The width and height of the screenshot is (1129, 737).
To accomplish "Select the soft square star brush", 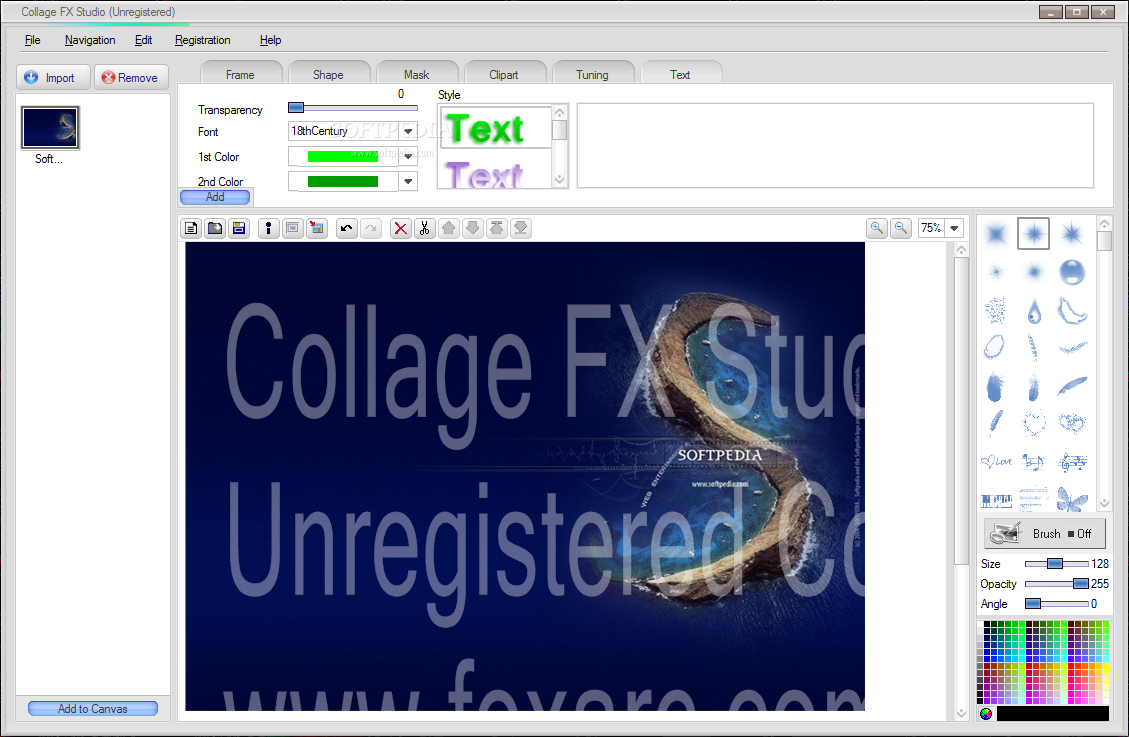I will click(996, 233).
